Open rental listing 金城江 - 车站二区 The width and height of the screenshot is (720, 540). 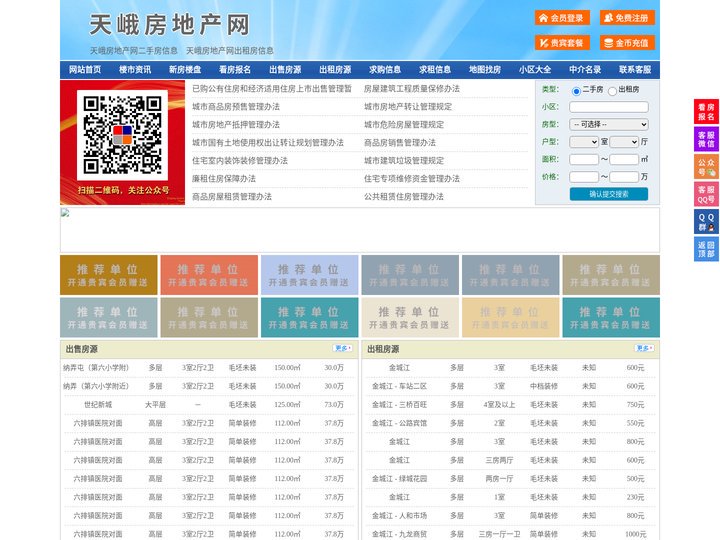(399, 387)
